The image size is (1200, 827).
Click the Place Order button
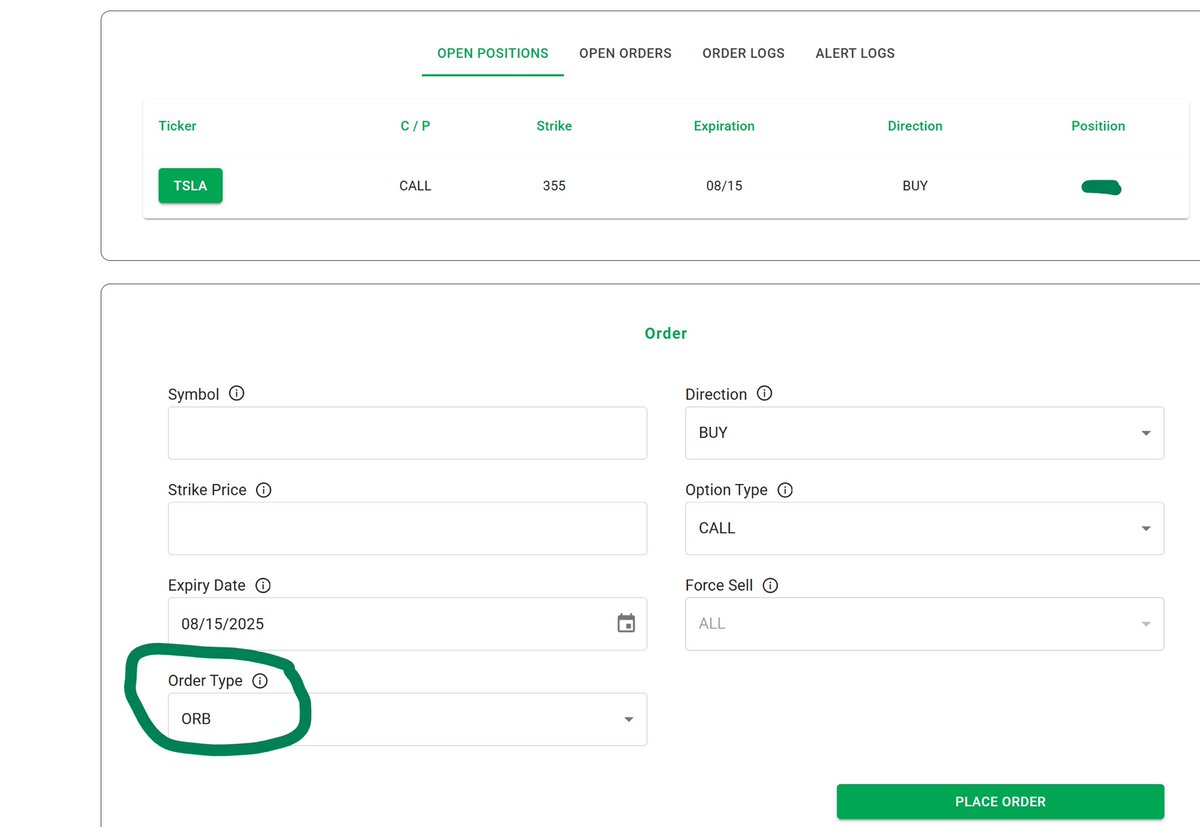tap(1000, 802)
